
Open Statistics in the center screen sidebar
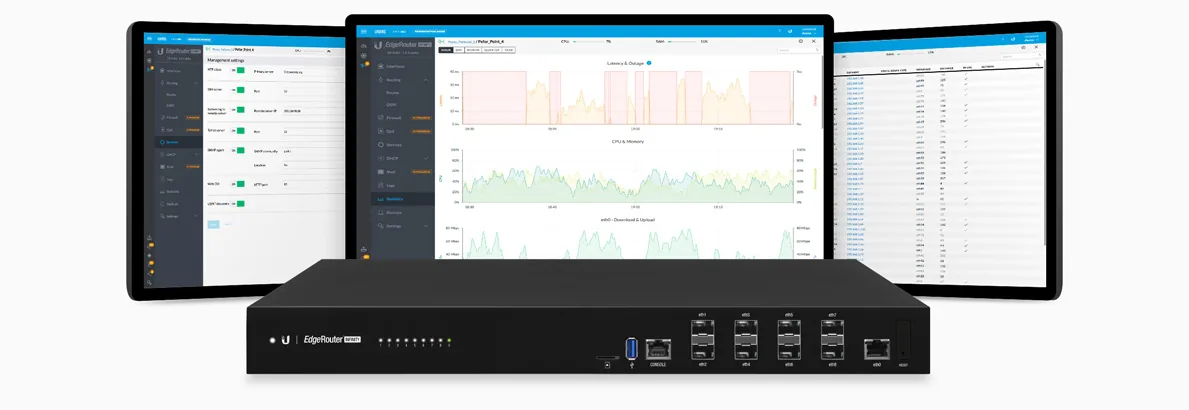tap(394, 199)
